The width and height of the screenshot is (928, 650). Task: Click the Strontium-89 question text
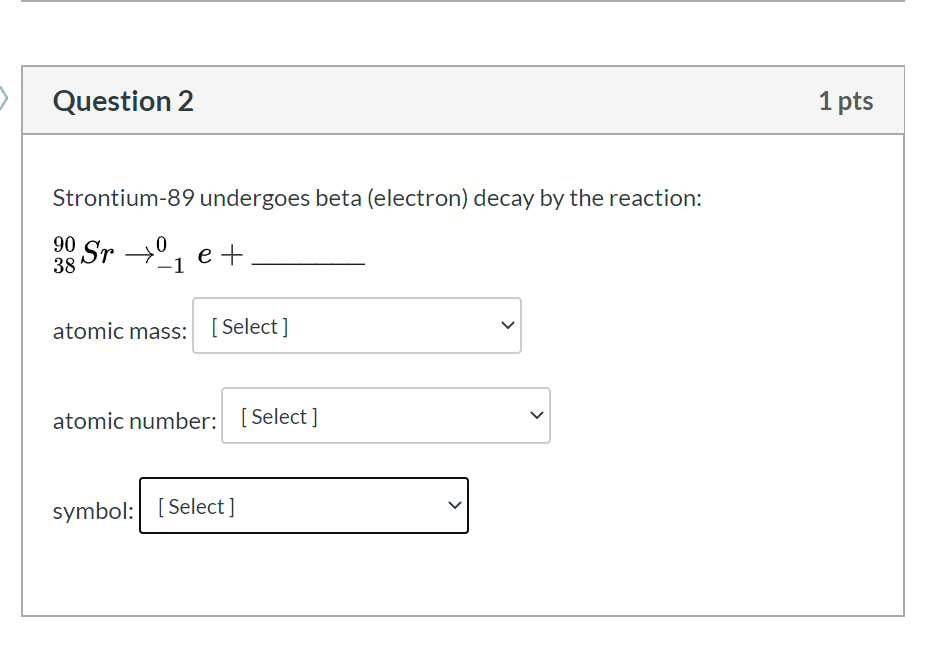point(377,197)
